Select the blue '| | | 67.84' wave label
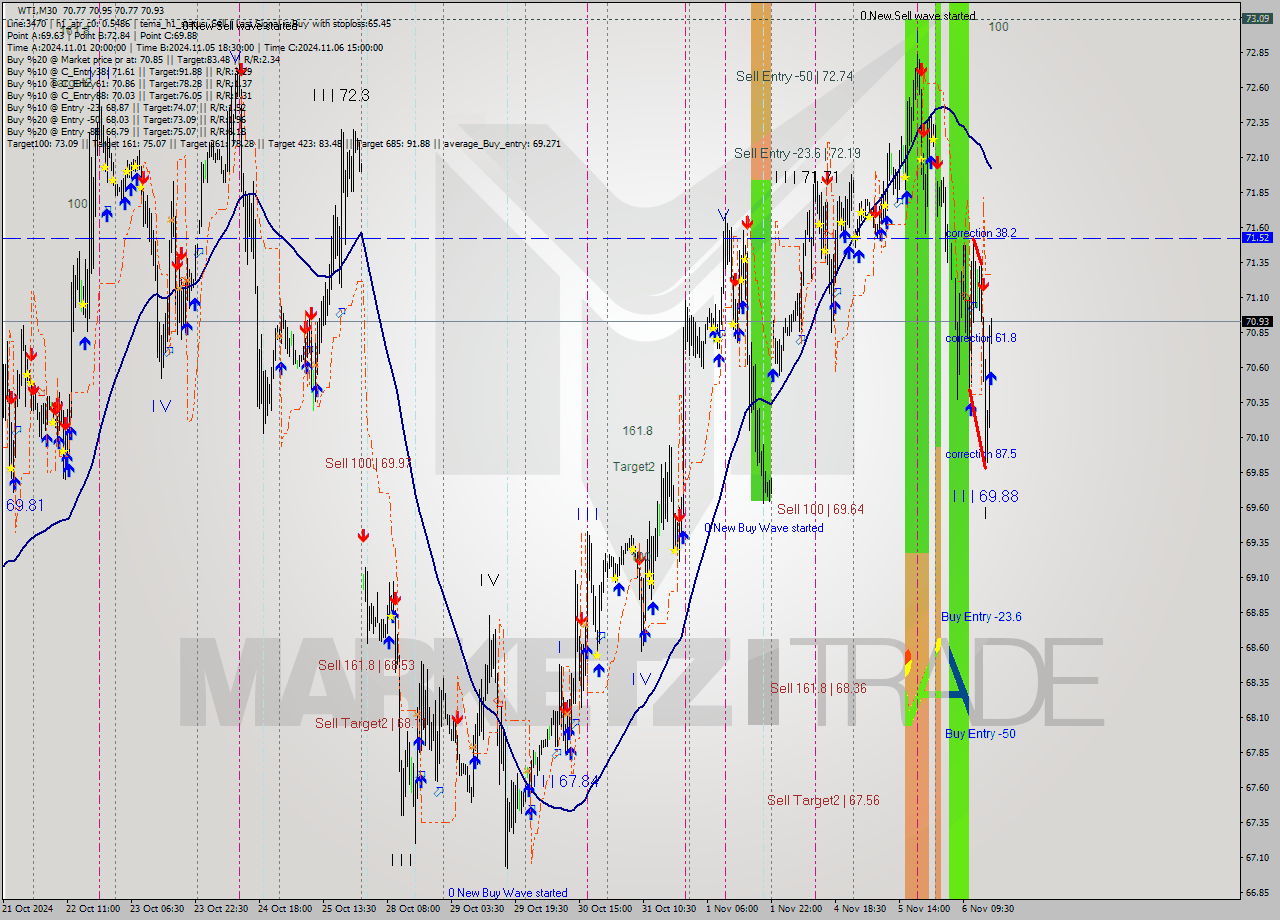Screen dimensions: 1280x920 [x=564, y=781]
